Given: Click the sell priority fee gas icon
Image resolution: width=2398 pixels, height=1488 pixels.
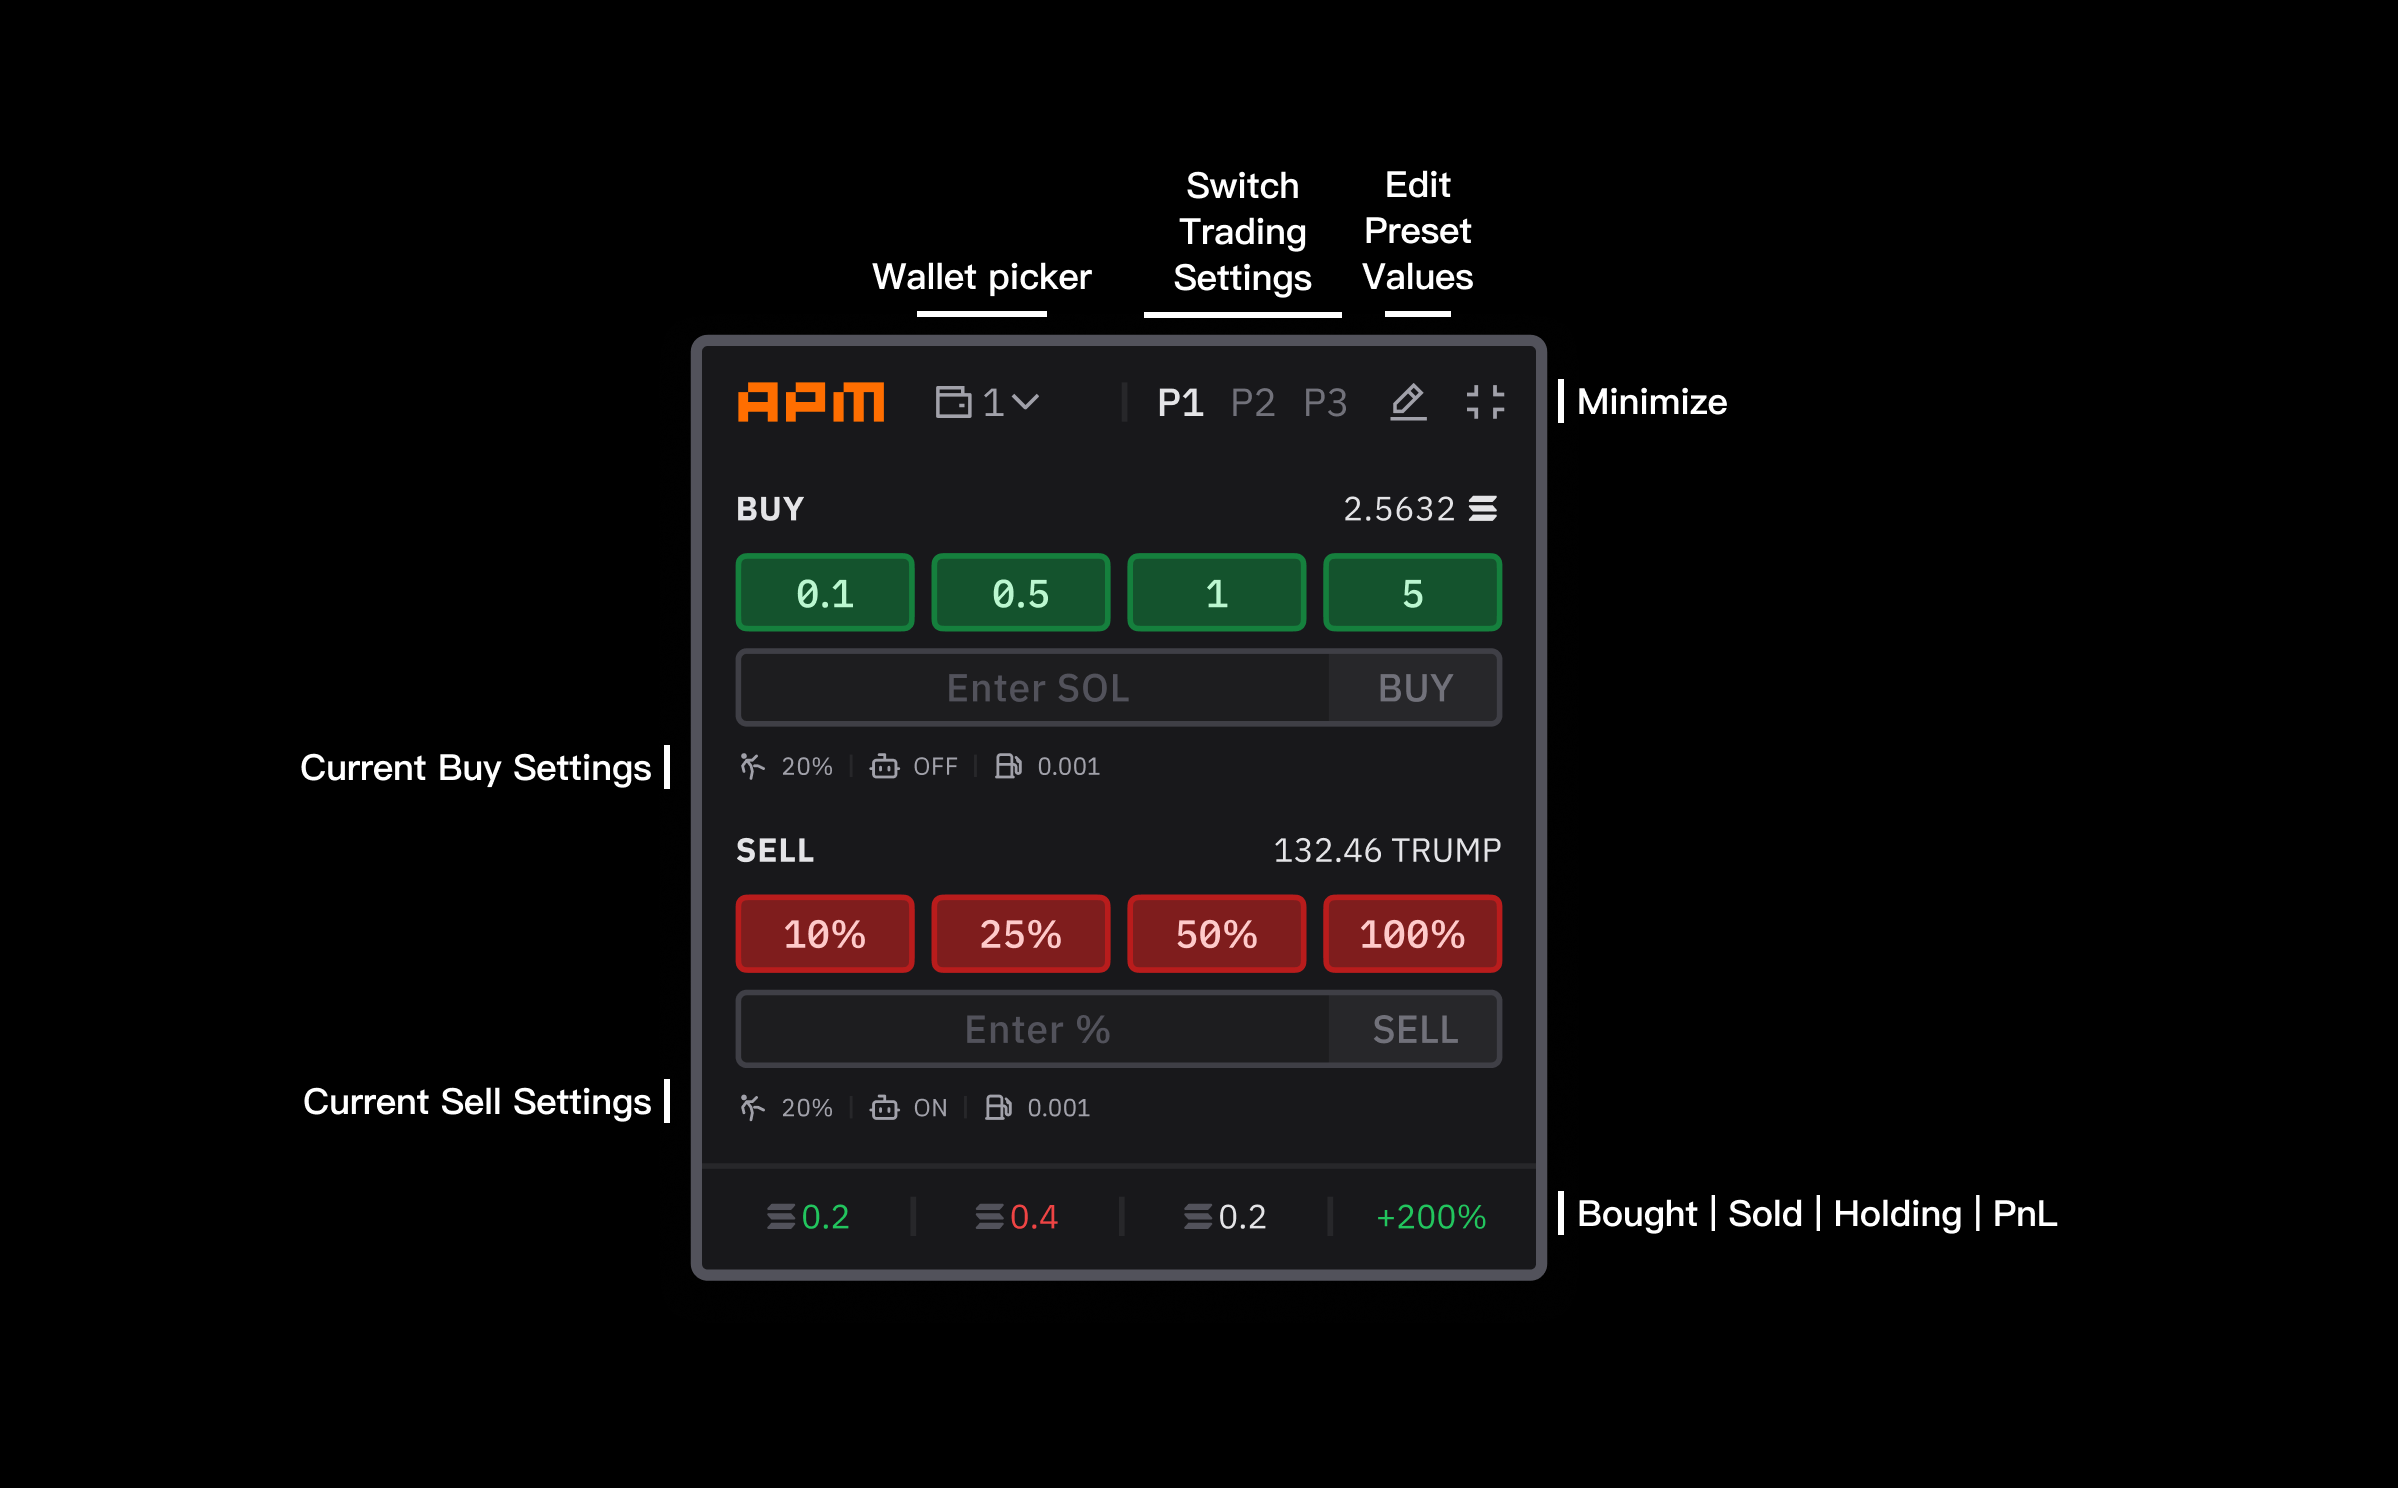Looking at the screenshot, I should (x=998, y=1107).
